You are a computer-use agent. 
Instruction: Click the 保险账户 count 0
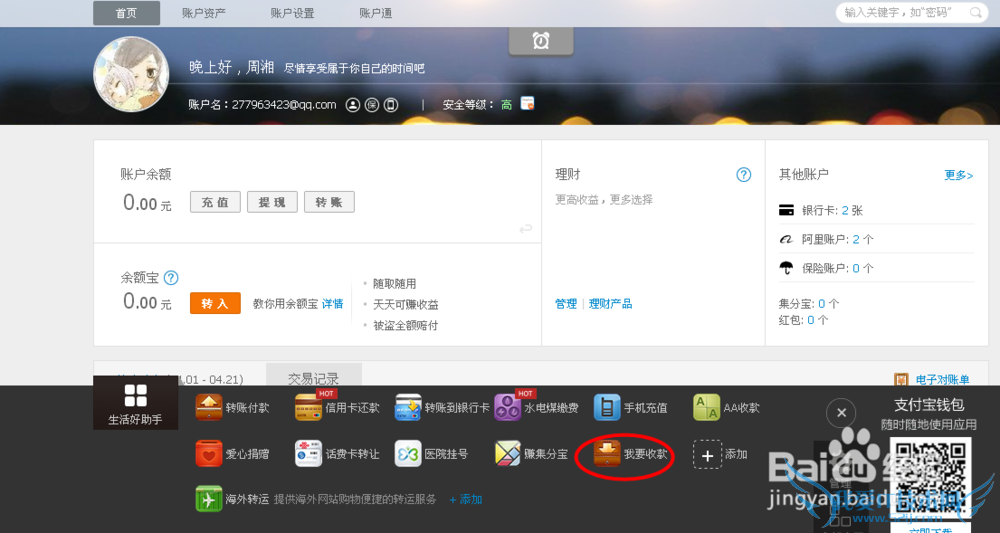pos(856,268)
